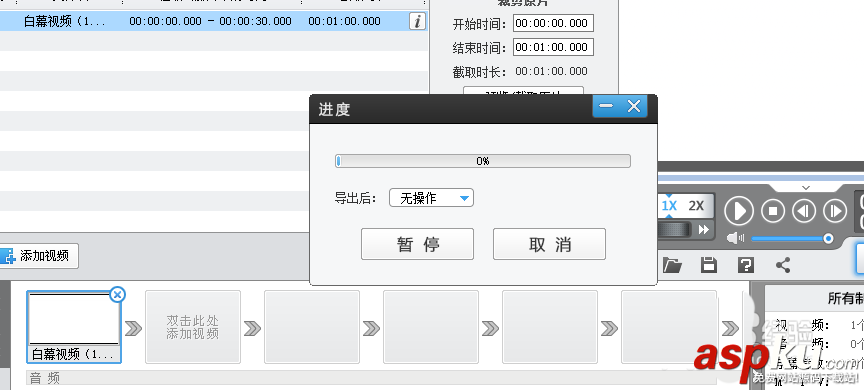Collapse the player panel with the small chevron
Screen dimensions: 864x390
(806, 188)
